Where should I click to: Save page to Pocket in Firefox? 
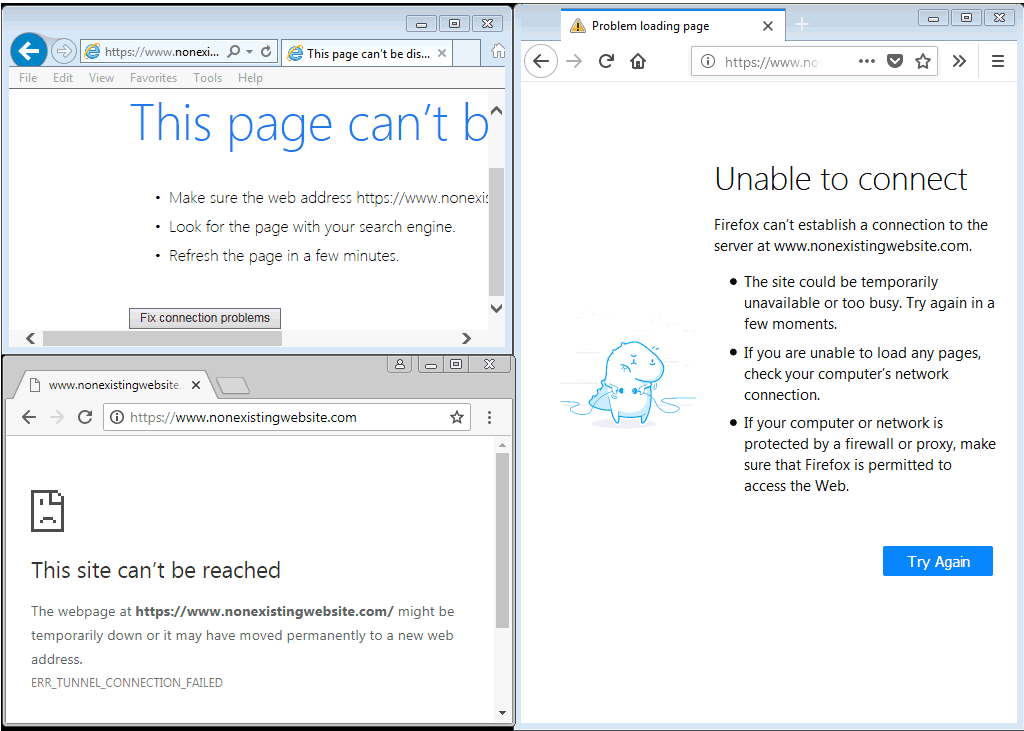pyautogui.click(x=895, y=62)
